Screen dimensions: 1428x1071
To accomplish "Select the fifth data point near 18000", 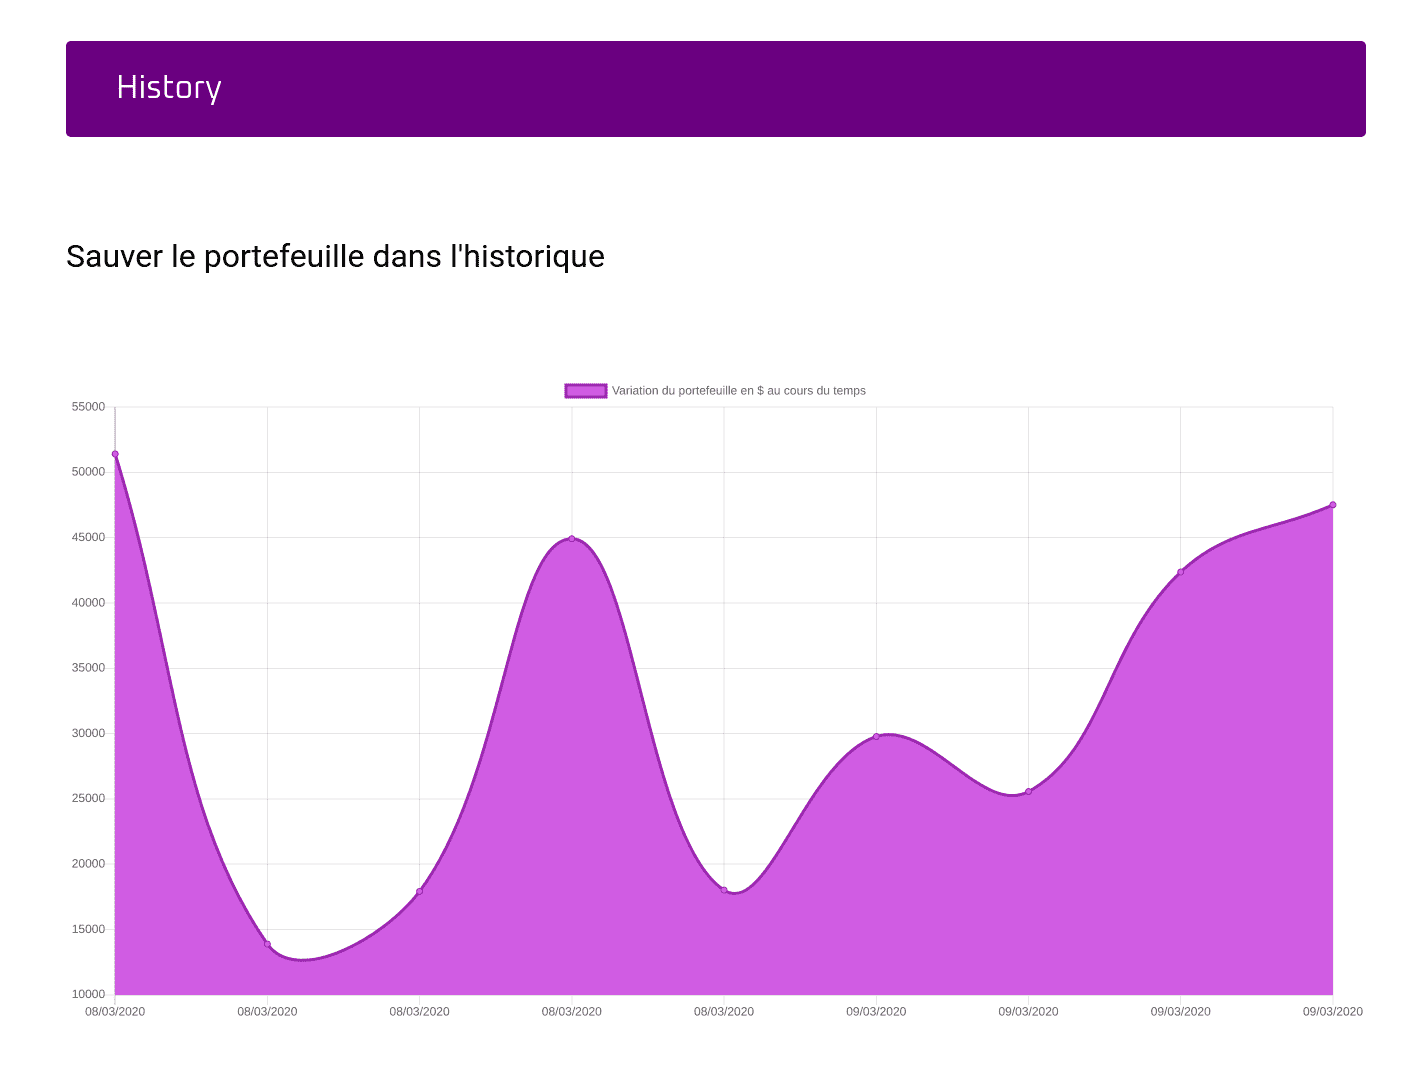I will tap(724, 890).
